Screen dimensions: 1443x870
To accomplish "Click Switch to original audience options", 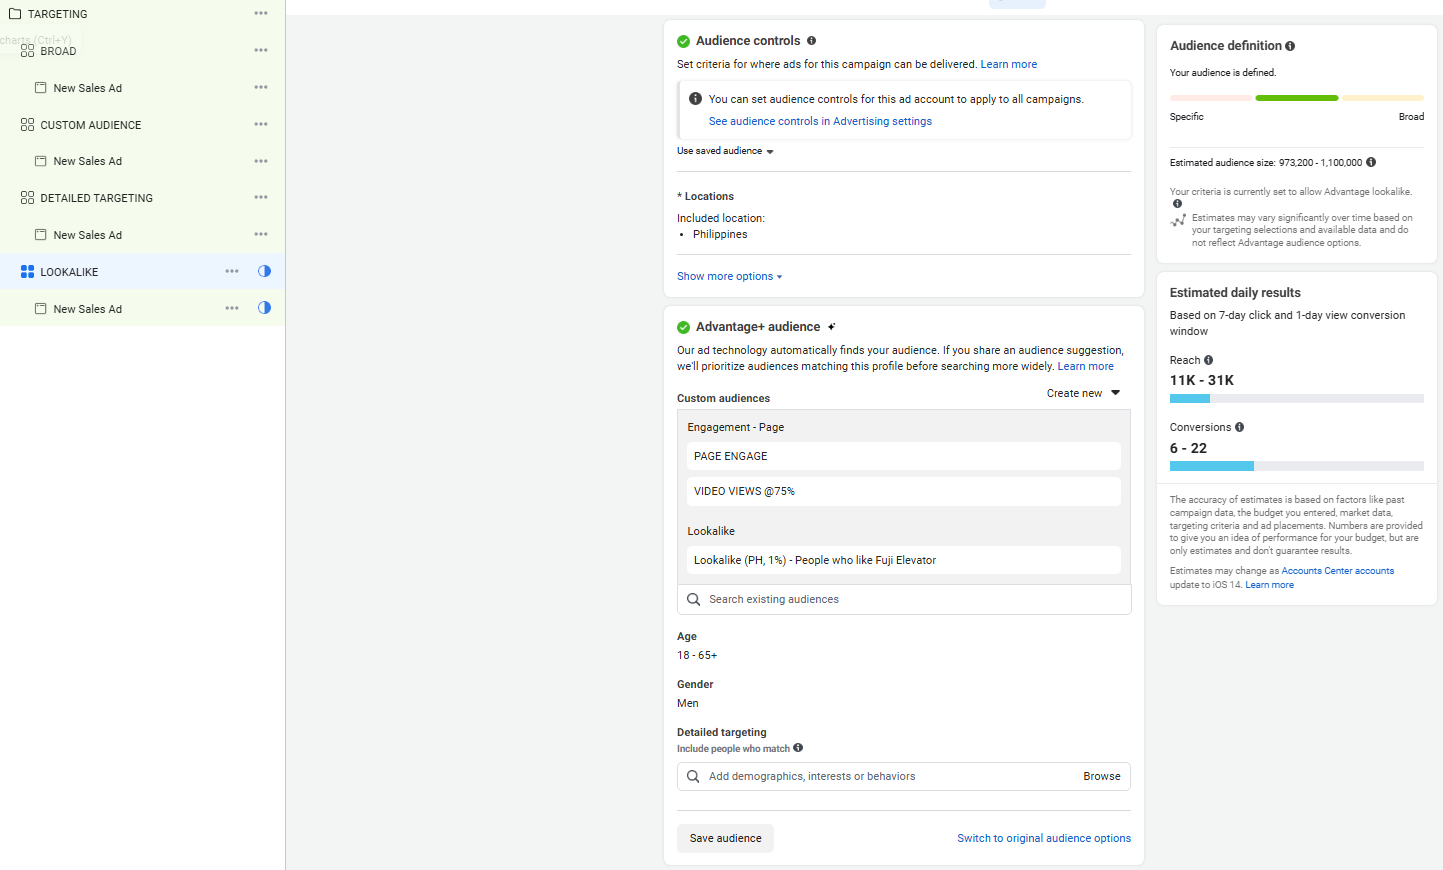I will coord(1043,838).
